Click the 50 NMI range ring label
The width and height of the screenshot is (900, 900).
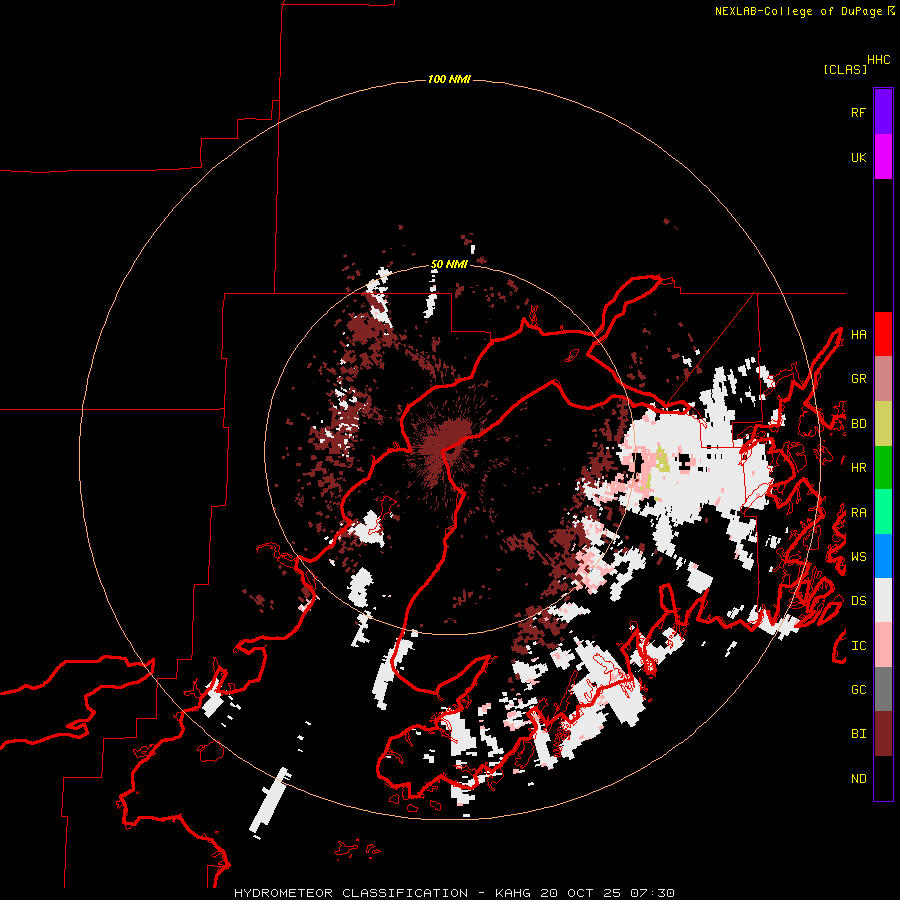click(x=449, y=264)
